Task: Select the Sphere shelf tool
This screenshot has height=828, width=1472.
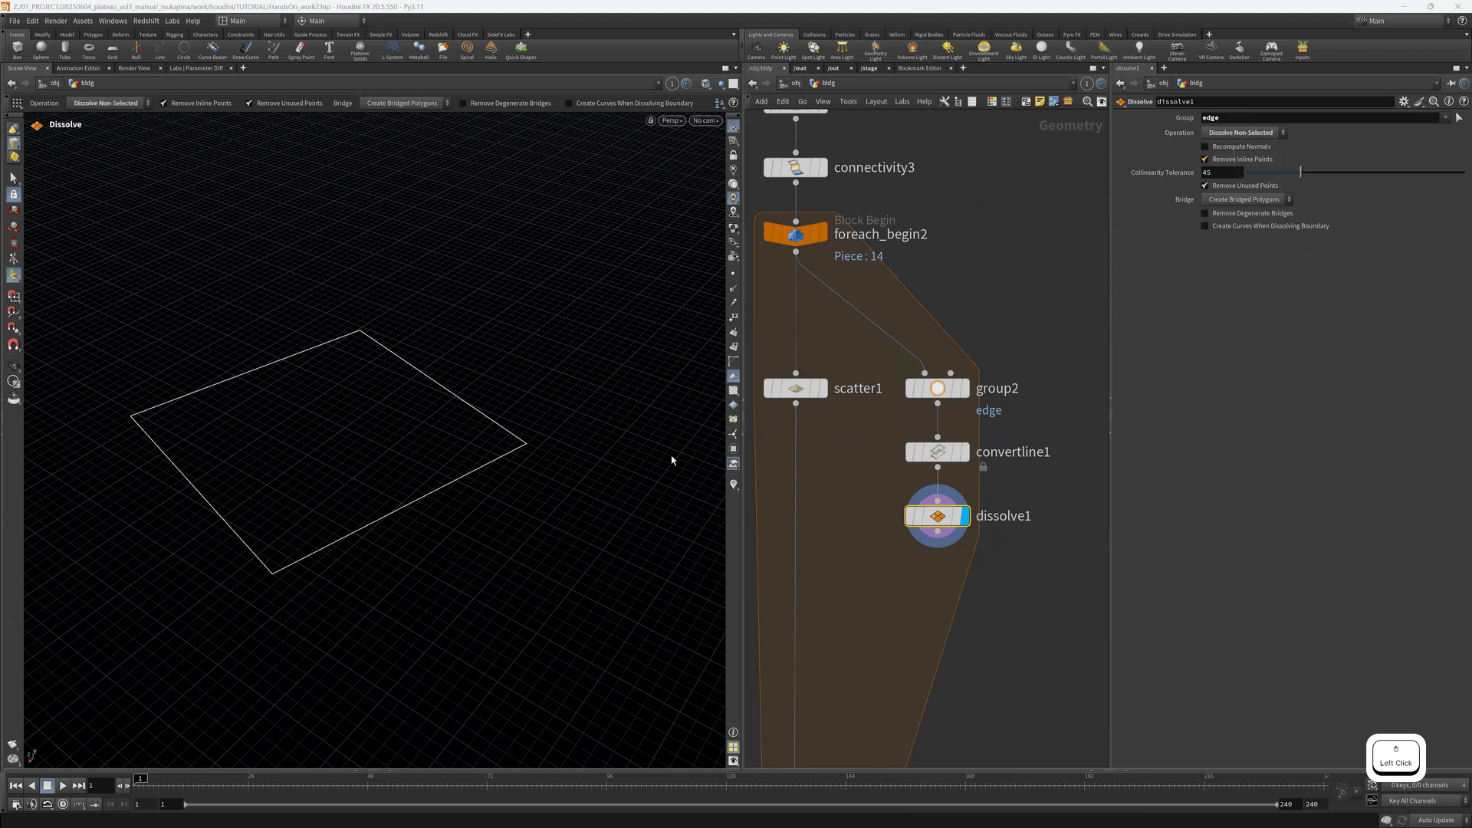Action: pyautogui.click(x=41, y=49)
